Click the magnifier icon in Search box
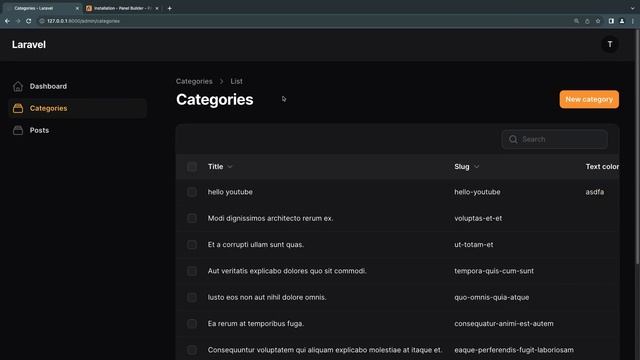The width and height of the screenshot is (640, 360). (x=513, y=139)
